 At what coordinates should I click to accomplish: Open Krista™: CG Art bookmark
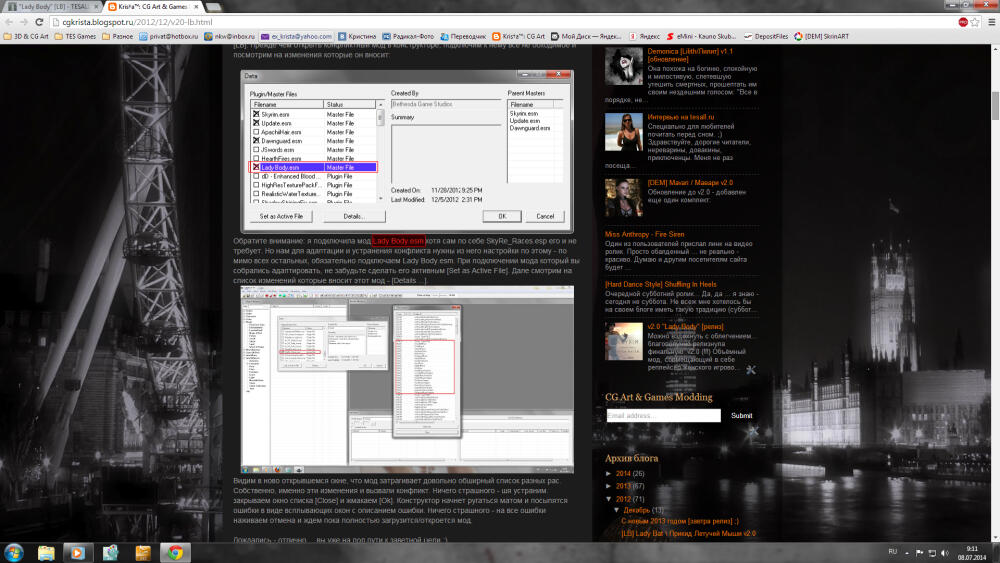point(518,36)
